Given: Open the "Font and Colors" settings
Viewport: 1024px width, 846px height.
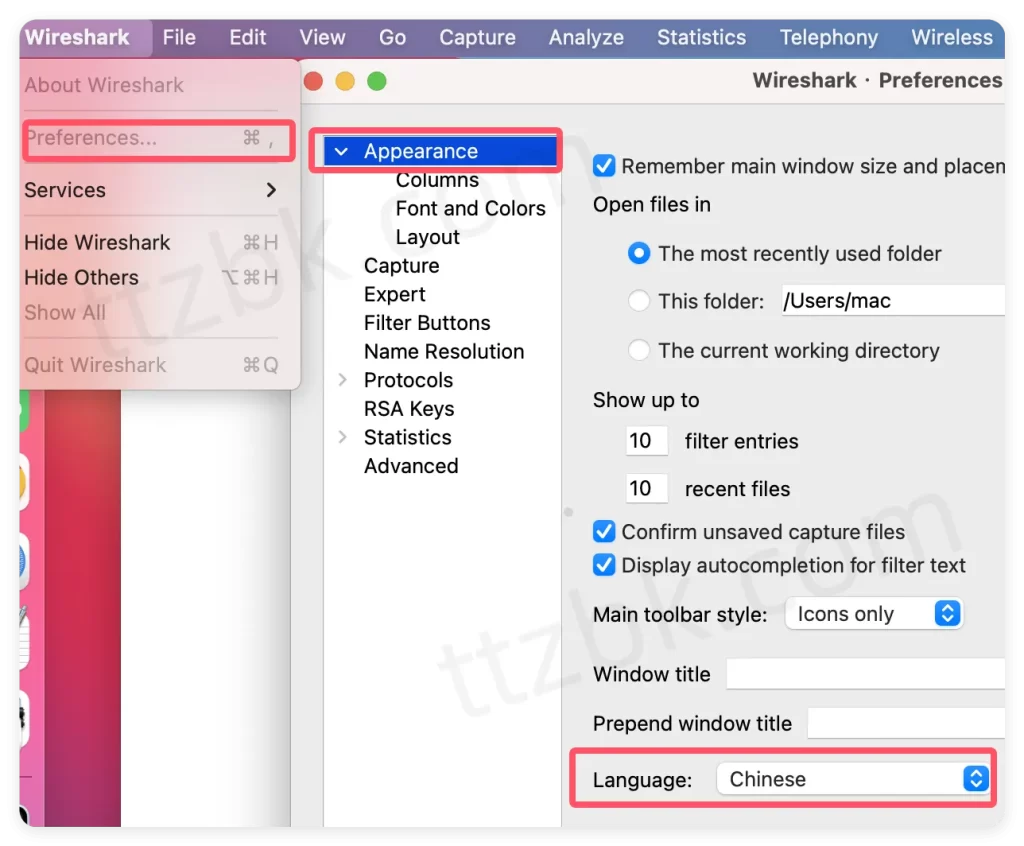Looking at the screenshot, I should tap(470, 209).
